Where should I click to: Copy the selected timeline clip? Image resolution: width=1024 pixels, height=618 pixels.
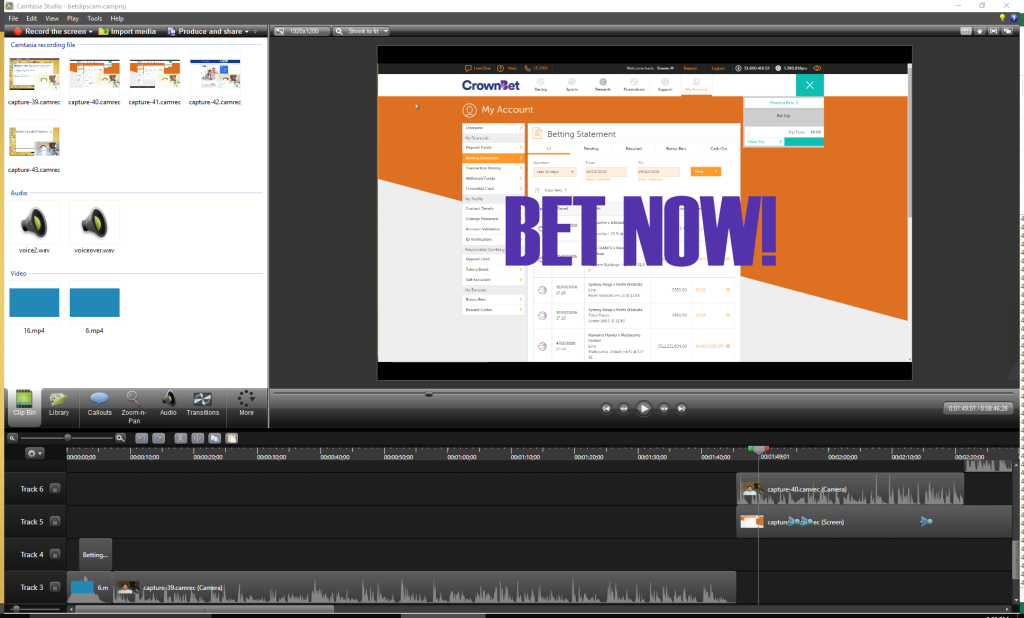click(214, 438)
